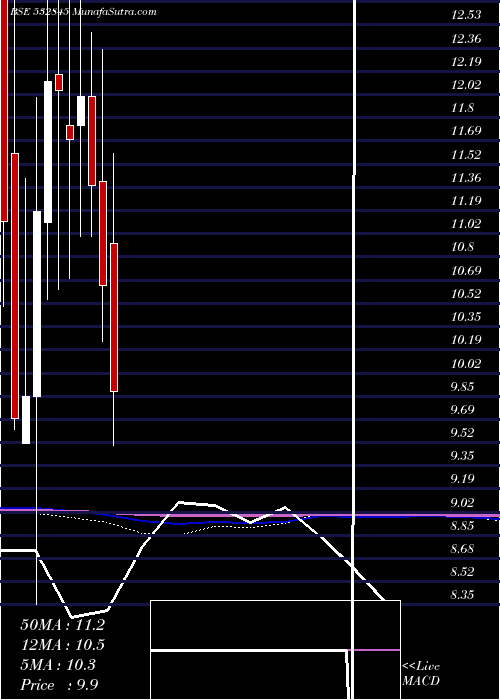Image resolution: width=500 pixels, height=700 pixels.
Task: Select the 12.36 price axis label
Action: [466, 39]
